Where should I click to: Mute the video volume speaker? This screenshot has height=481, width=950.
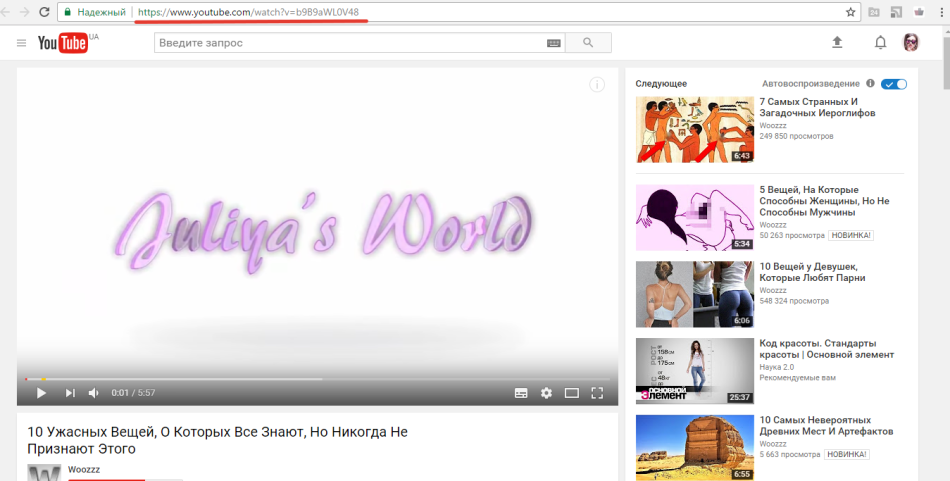tap(94, 393)
